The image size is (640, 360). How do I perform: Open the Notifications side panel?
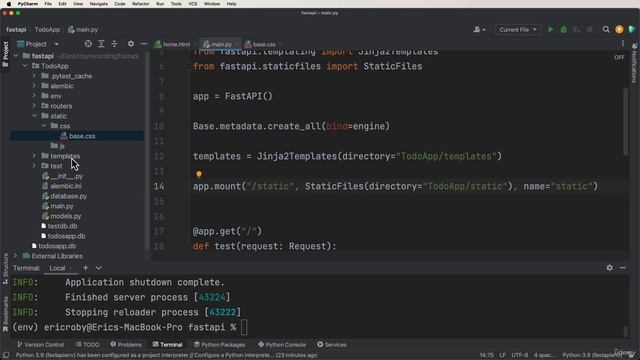(634, 63)
